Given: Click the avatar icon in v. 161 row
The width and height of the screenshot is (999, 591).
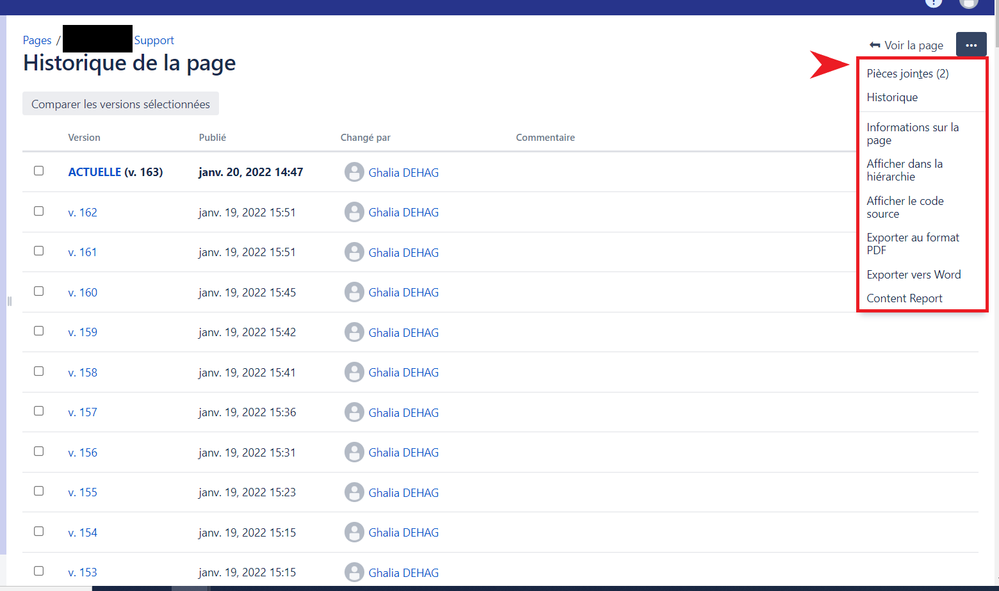Looking at the screenshot, I should (x=354, y=252).
